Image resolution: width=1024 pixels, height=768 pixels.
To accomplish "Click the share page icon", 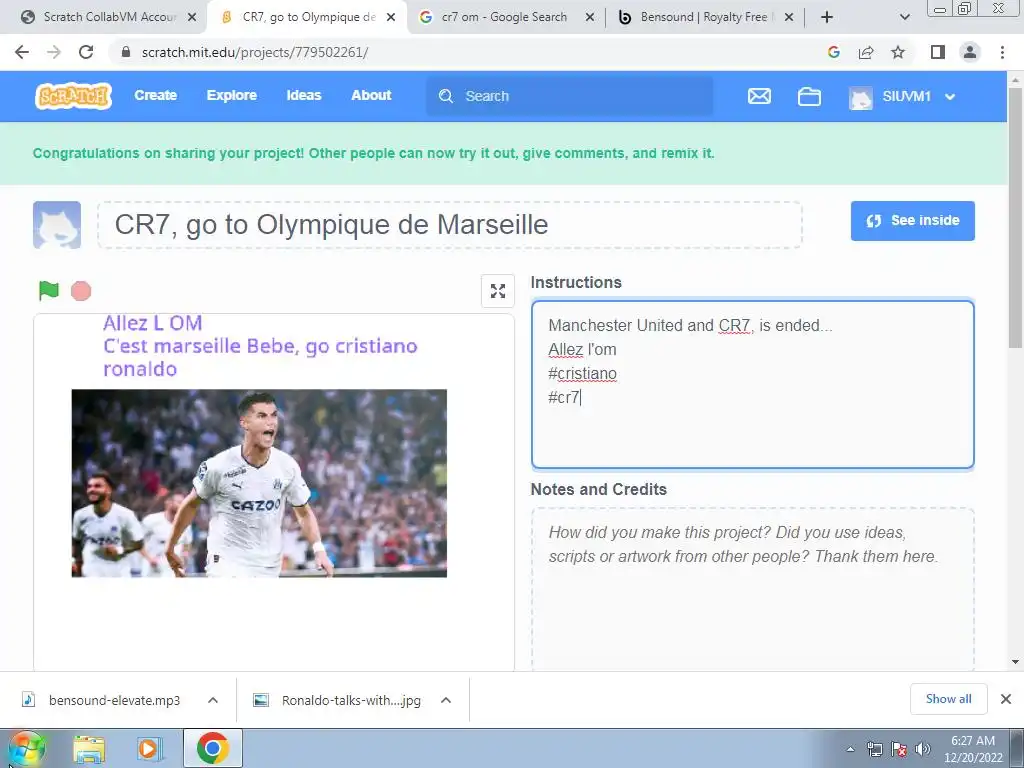I will [866, 52].
